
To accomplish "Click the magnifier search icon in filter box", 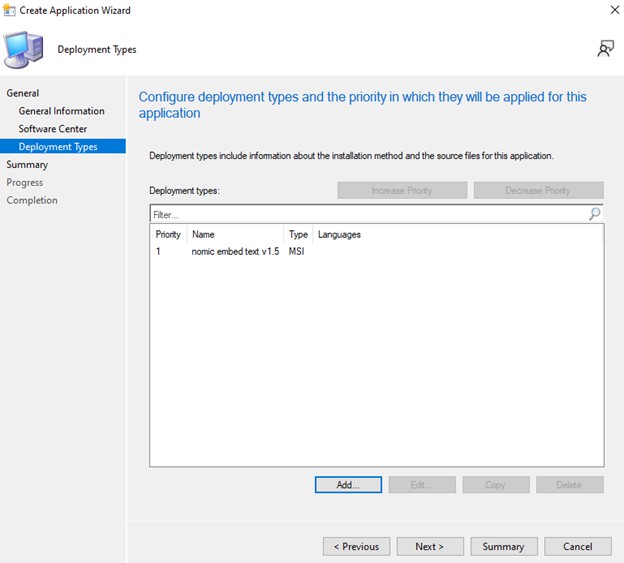I will (x=594, y=214).
